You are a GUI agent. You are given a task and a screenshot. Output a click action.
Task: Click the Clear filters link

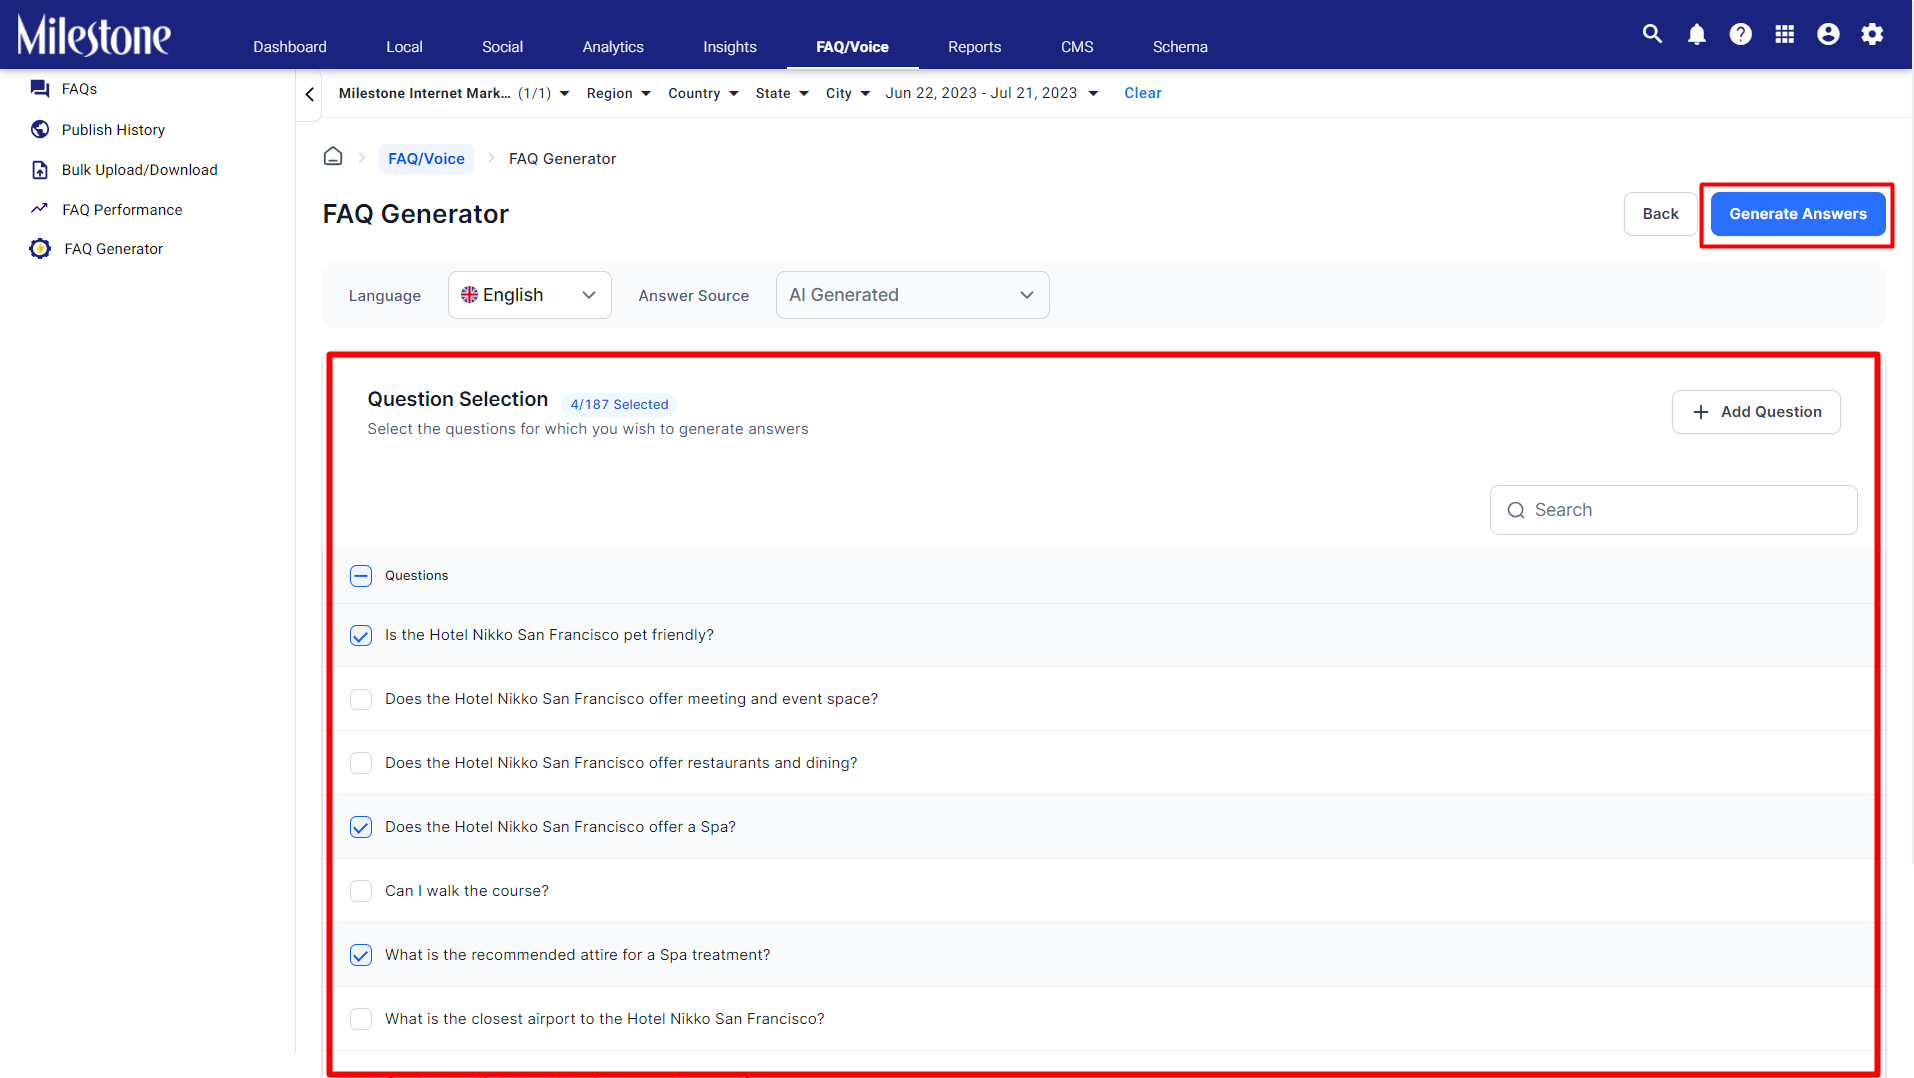[x=1142, y=93]
